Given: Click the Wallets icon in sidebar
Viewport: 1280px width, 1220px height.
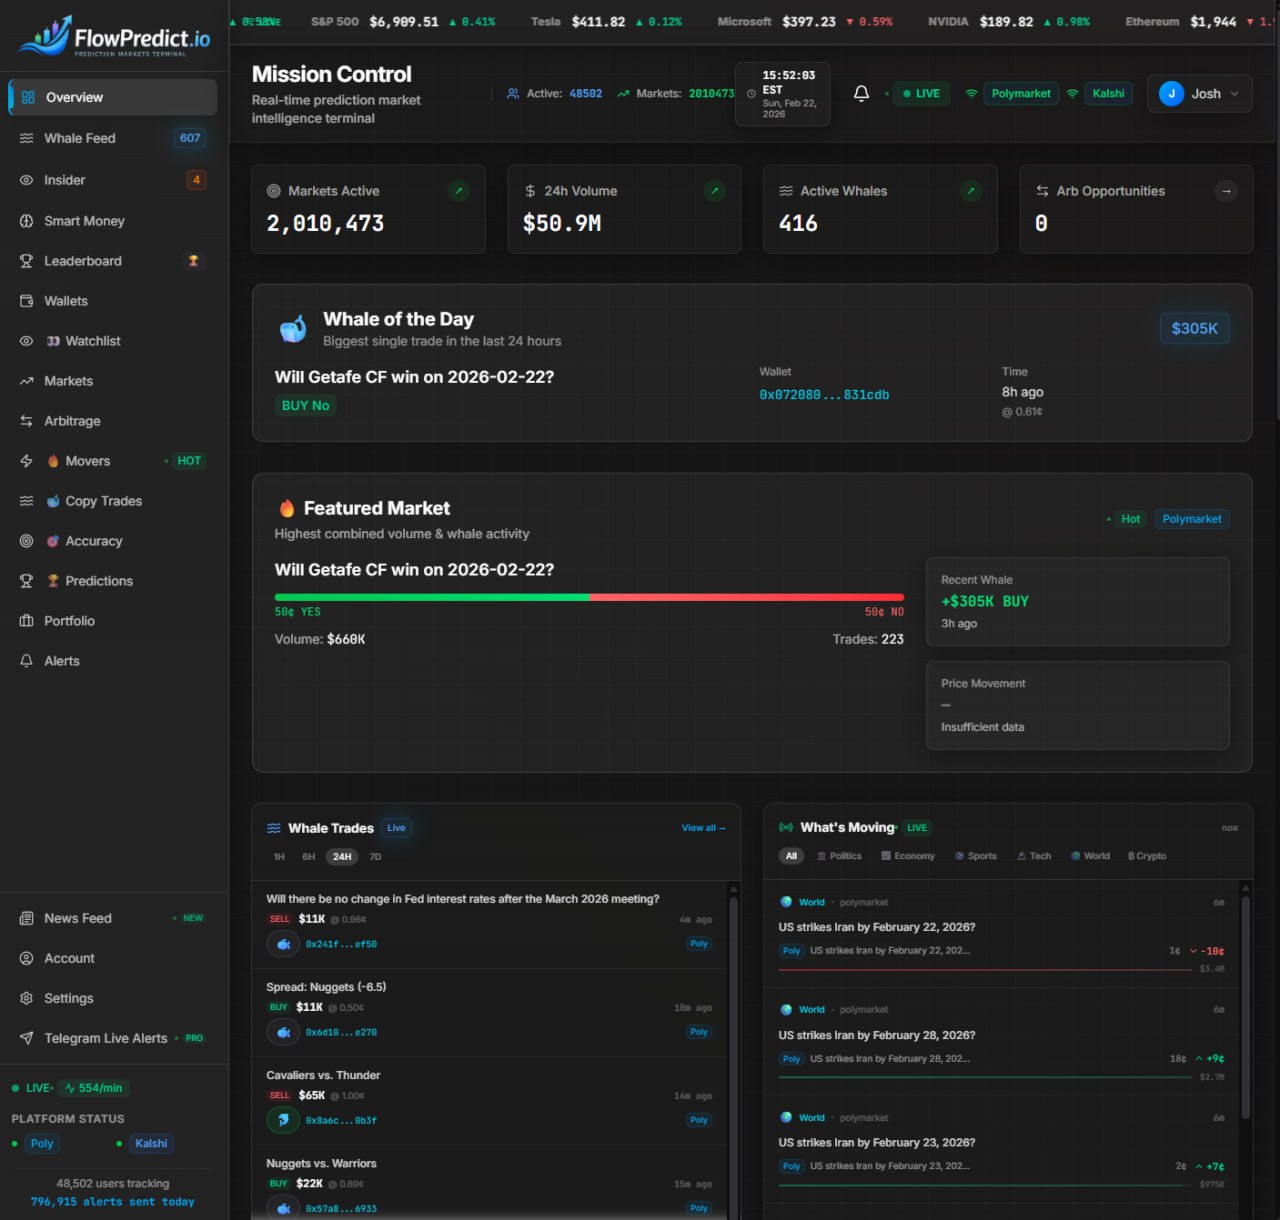Looking at the screenshot, I should (26, 301).
